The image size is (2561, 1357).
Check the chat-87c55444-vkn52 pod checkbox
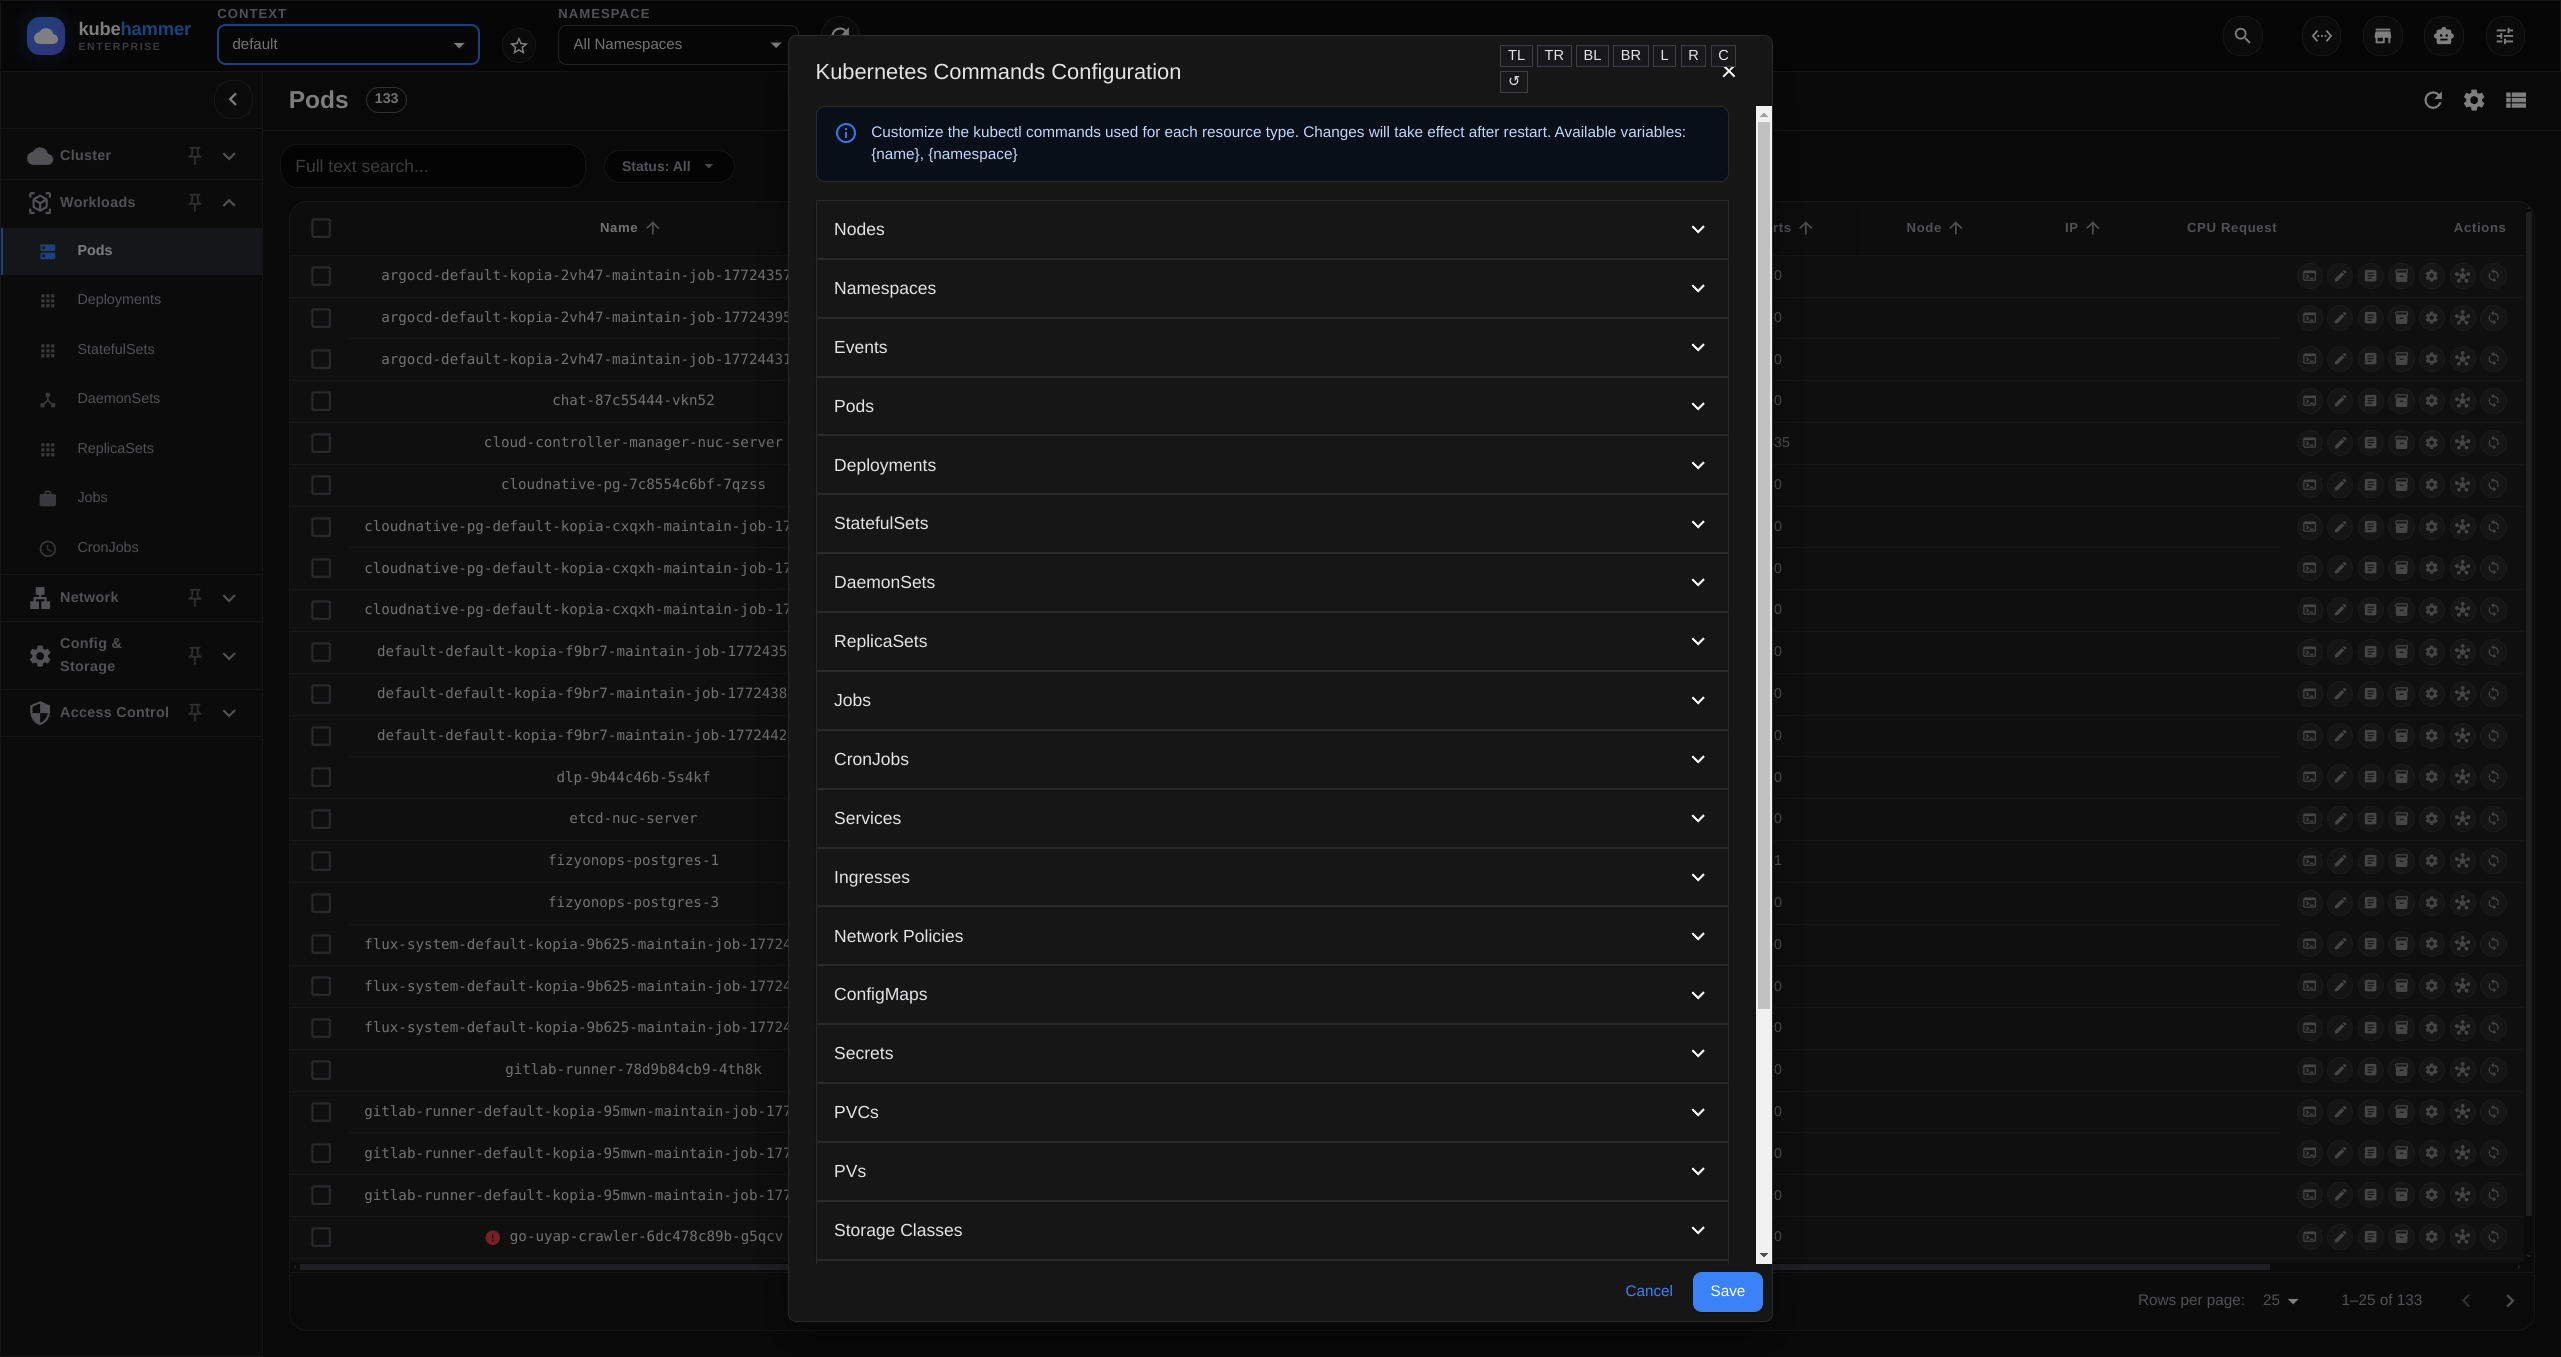[x=321, y=401]
